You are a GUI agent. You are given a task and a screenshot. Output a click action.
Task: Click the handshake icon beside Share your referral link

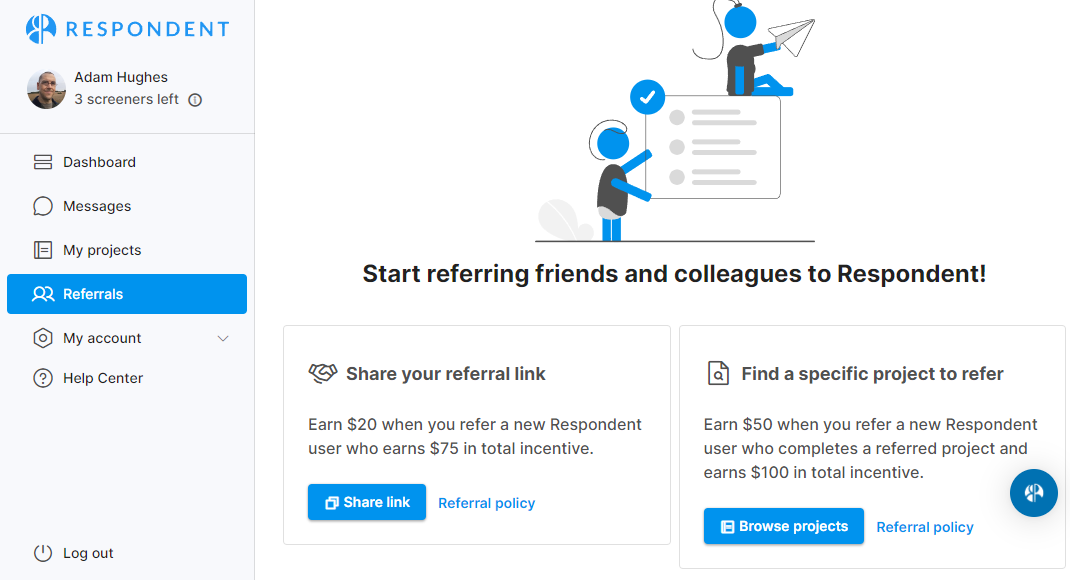pos(323,374)
